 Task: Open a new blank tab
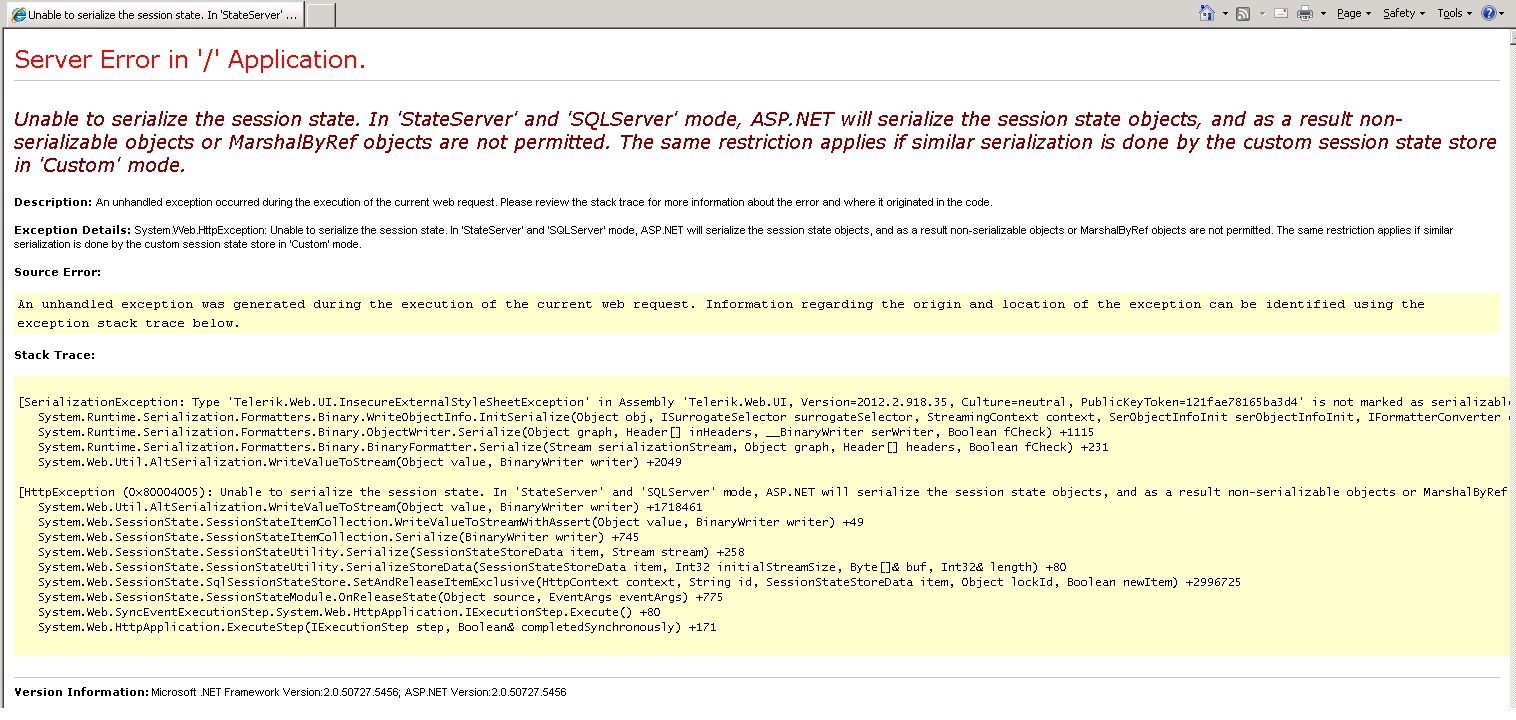click(320, 15)
